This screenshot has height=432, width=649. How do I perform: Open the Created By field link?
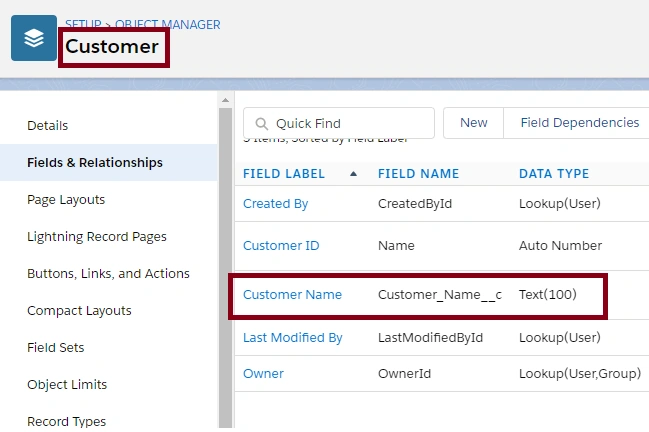[276, 204]
